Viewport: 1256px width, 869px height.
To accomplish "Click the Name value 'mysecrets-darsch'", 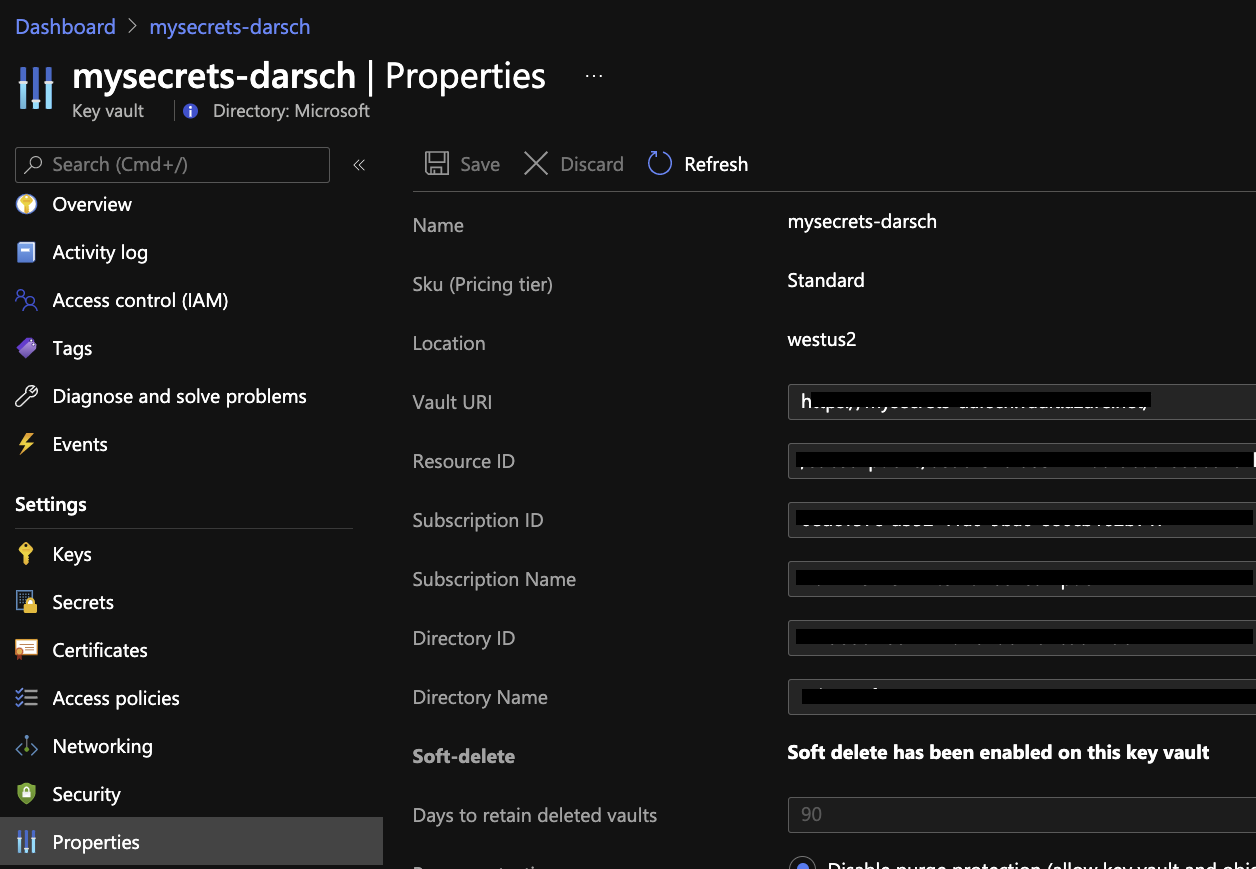I will pos(862,221).
